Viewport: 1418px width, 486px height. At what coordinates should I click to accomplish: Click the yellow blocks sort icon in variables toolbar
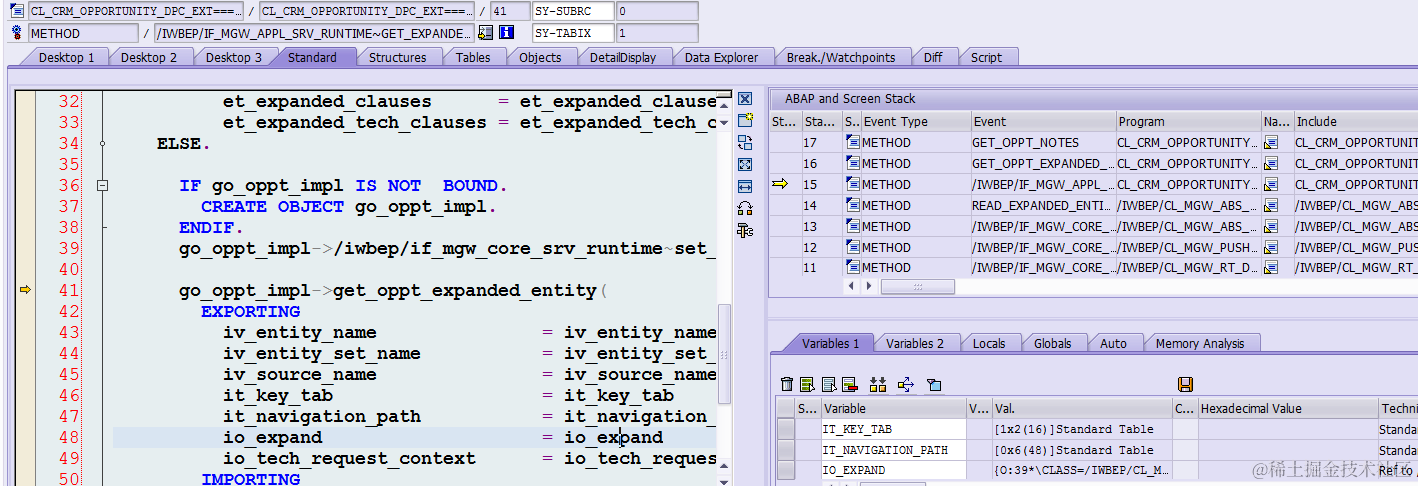[x=878, y=384]
